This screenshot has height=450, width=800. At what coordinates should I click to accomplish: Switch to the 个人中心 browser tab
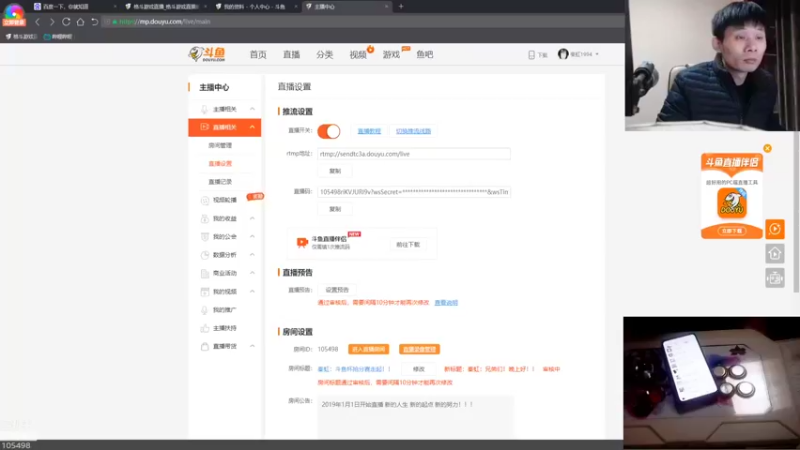pyautogui.click(x=254, y=7)
